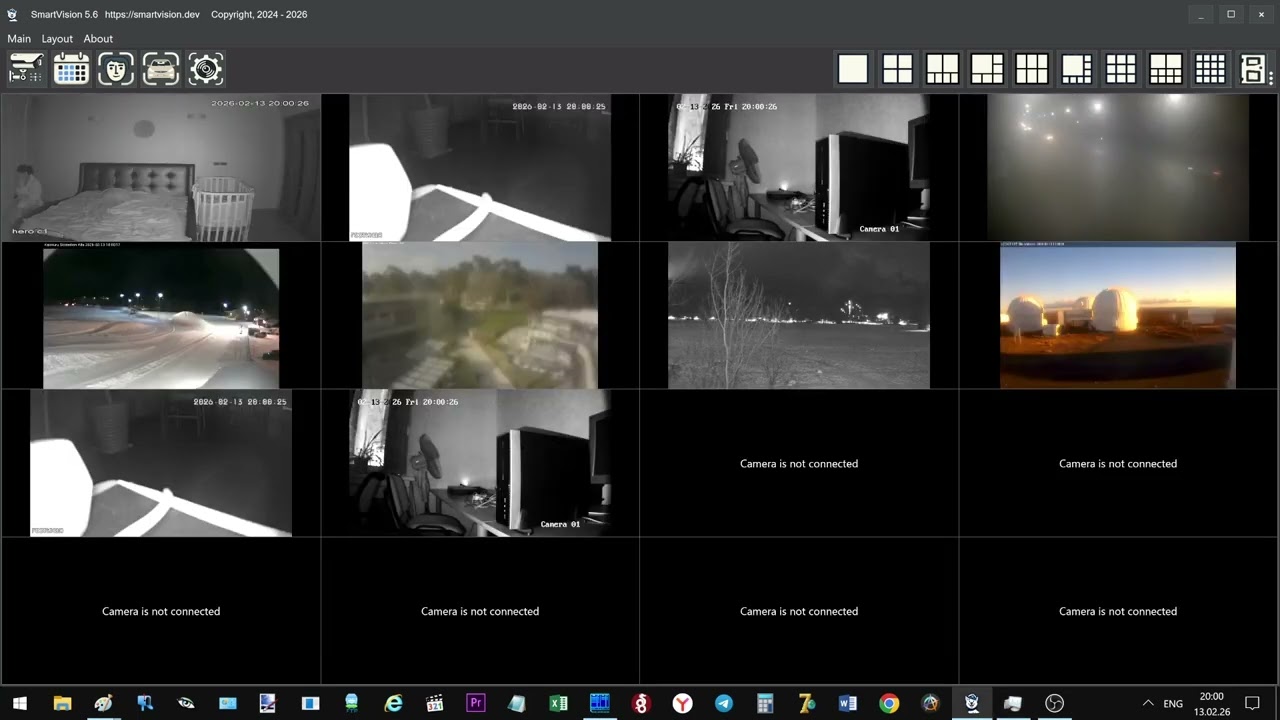Select the third-row Camera 01 desk feed
The width and height of the screenshot is (1280, 720).
(480, 463)
